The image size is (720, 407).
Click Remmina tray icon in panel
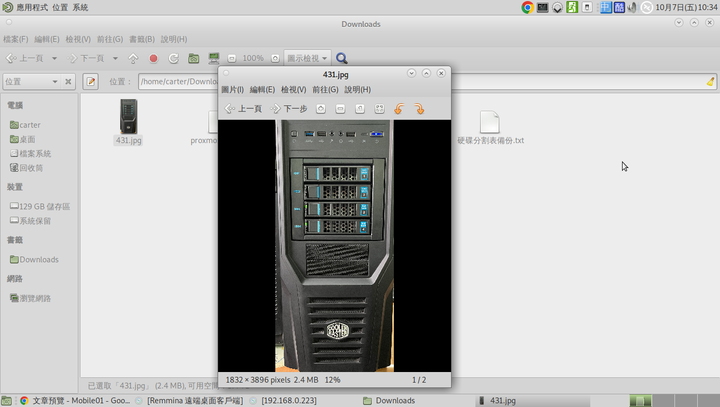click(647, 7)
